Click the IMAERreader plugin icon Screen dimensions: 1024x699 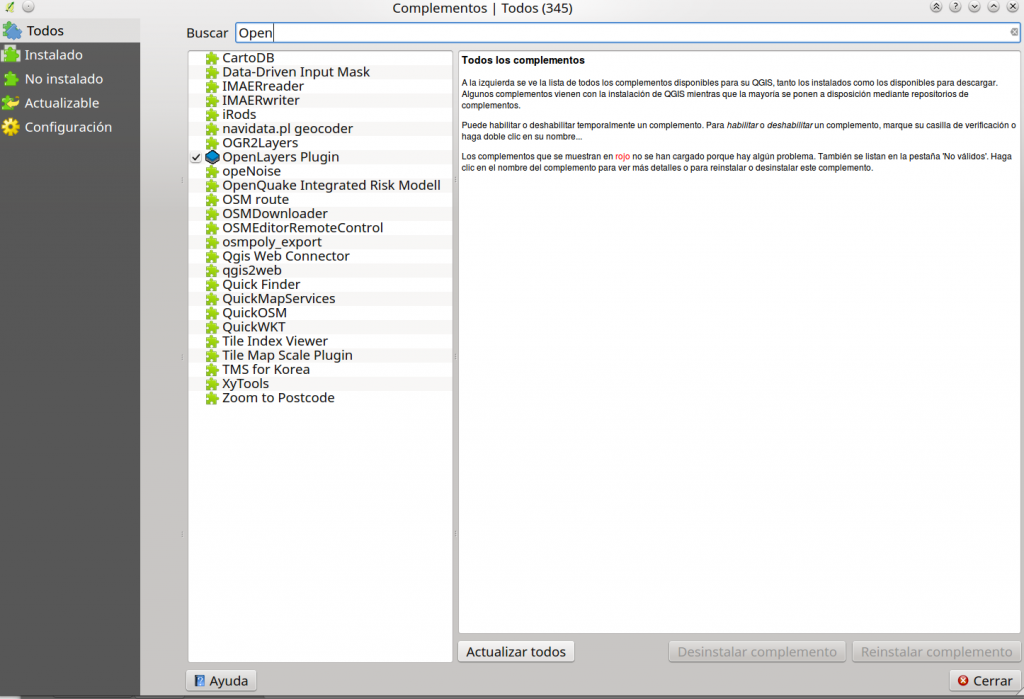coord(212,87)
